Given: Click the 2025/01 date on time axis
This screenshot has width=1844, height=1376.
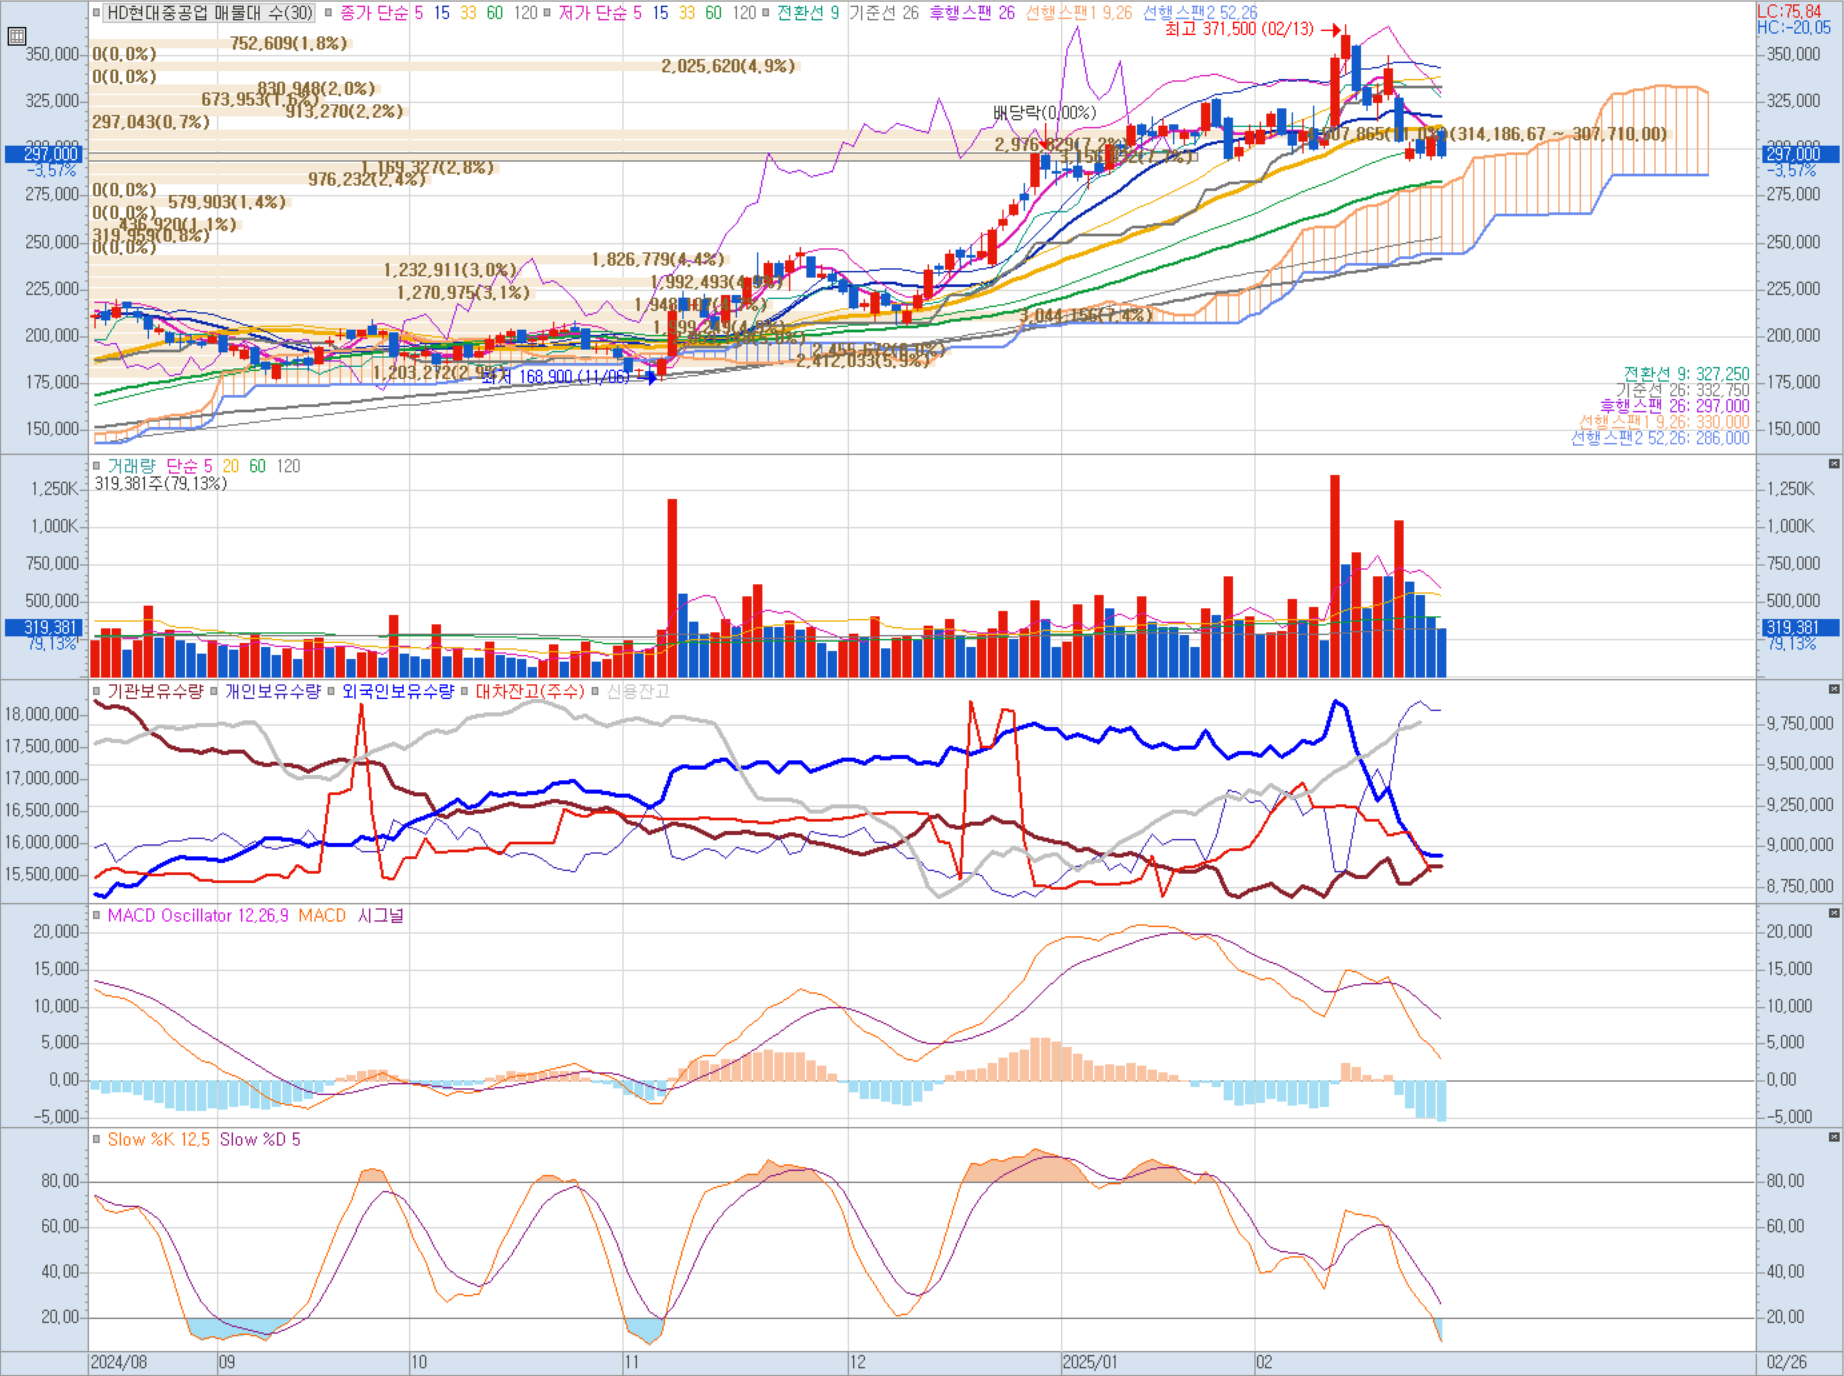Looking at the screenshot, I should (1090, 1362).
